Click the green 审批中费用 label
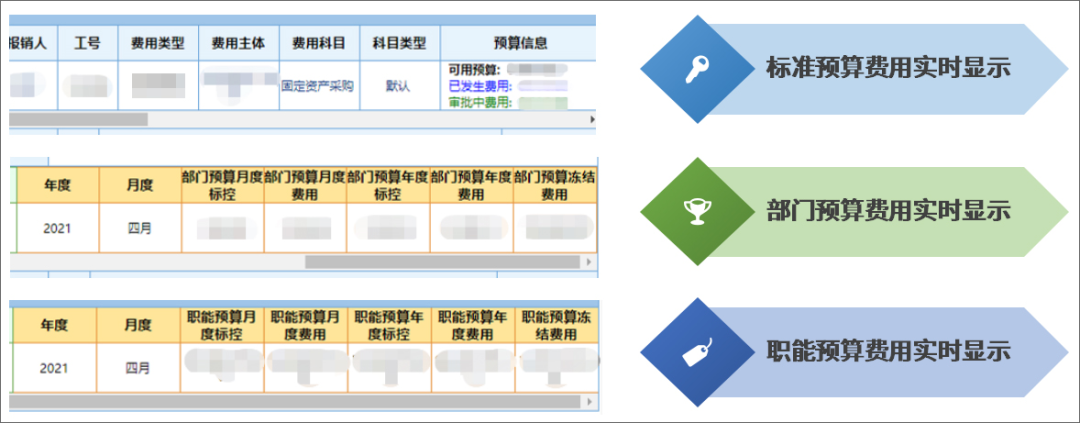 coord(480,103)
